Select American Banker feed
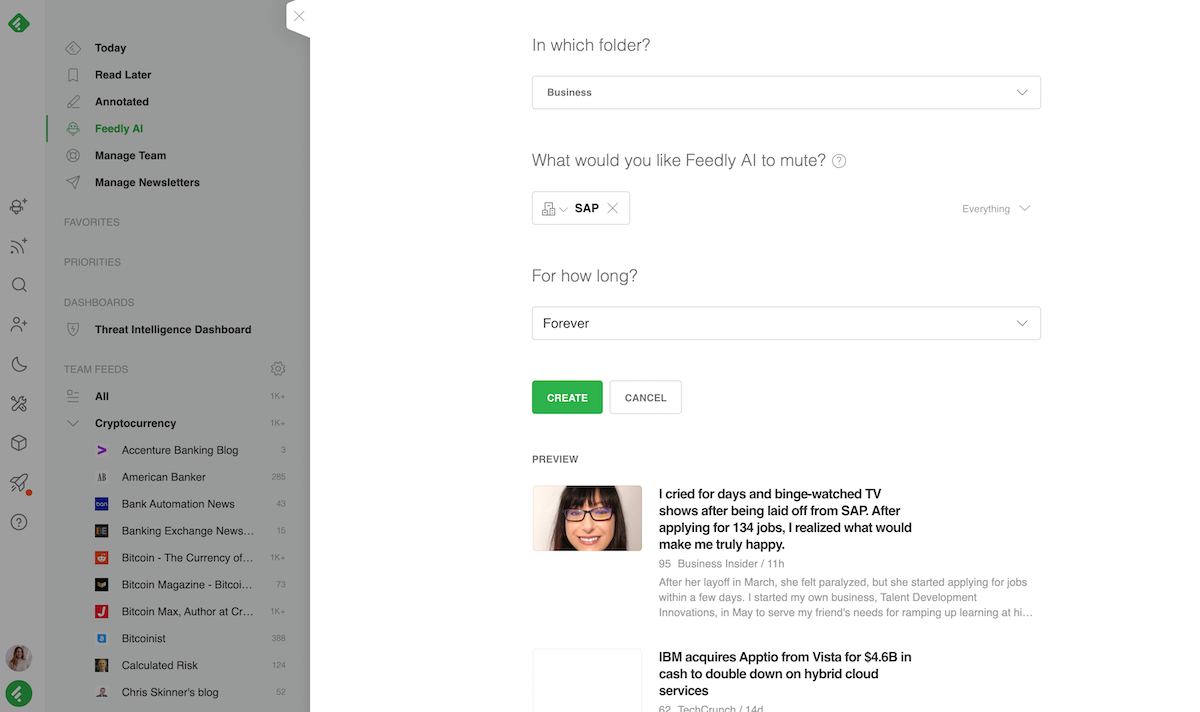Screen dimensions: 1200x712 (x=163, y=477)
